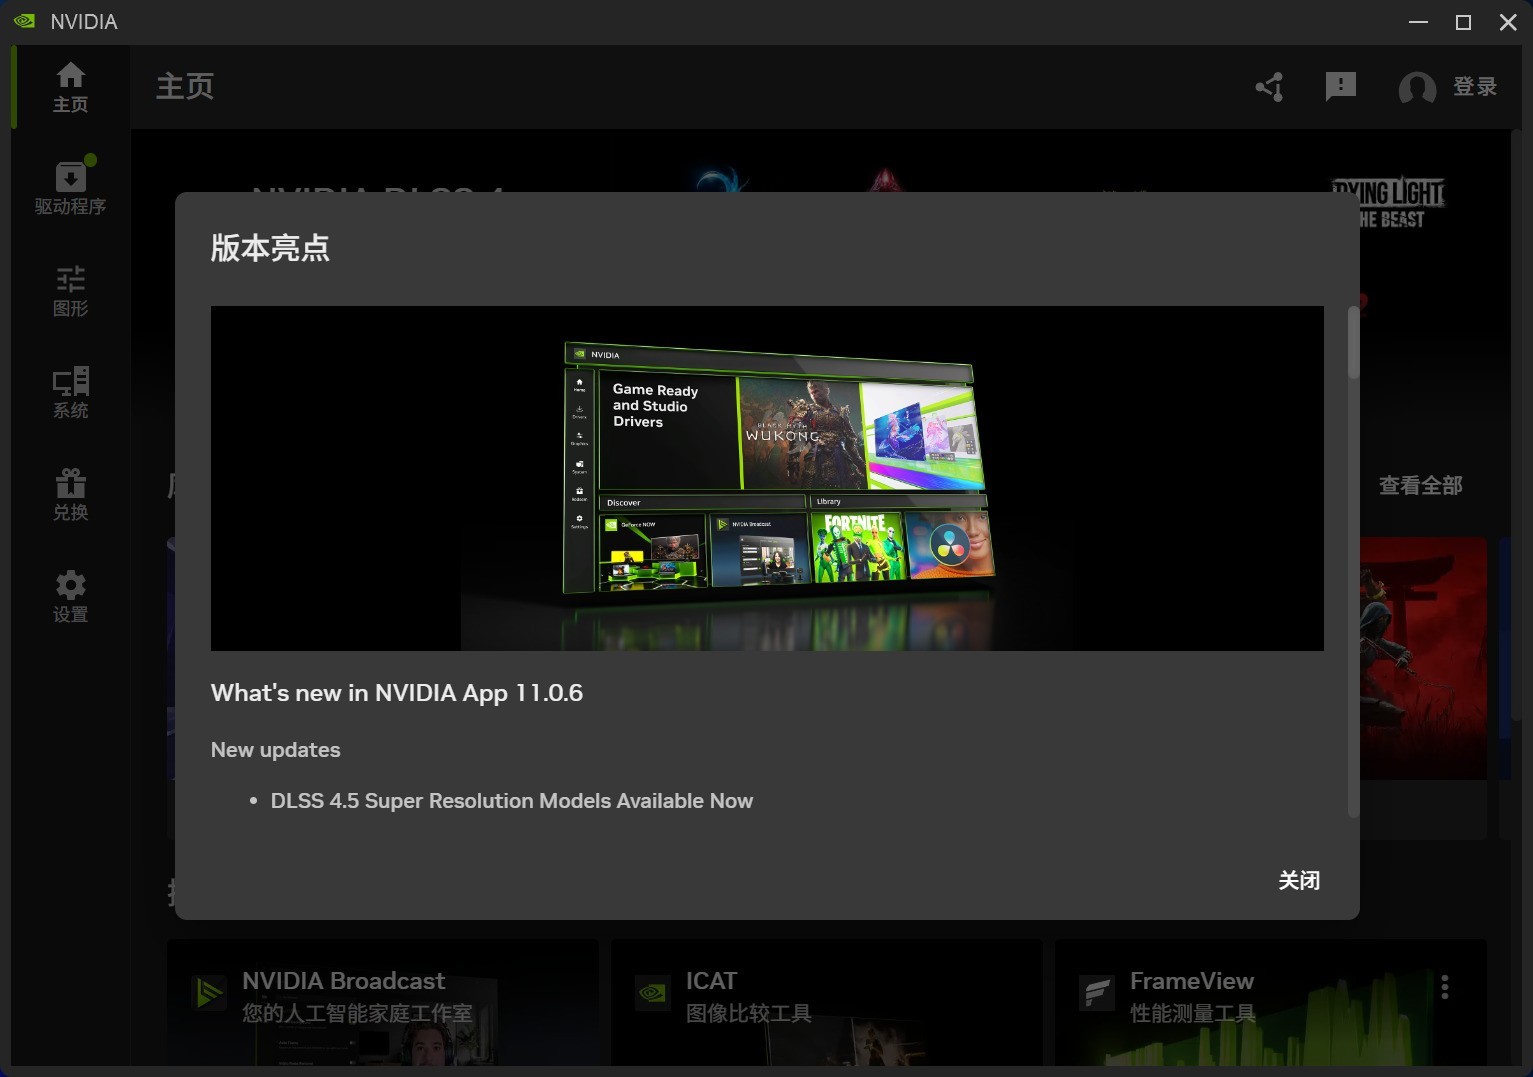Image resolution: width=1533 pixels, height=1077 pixels.
Task: Click the NVIDIA logo in title bar
Action: (24, 21)
